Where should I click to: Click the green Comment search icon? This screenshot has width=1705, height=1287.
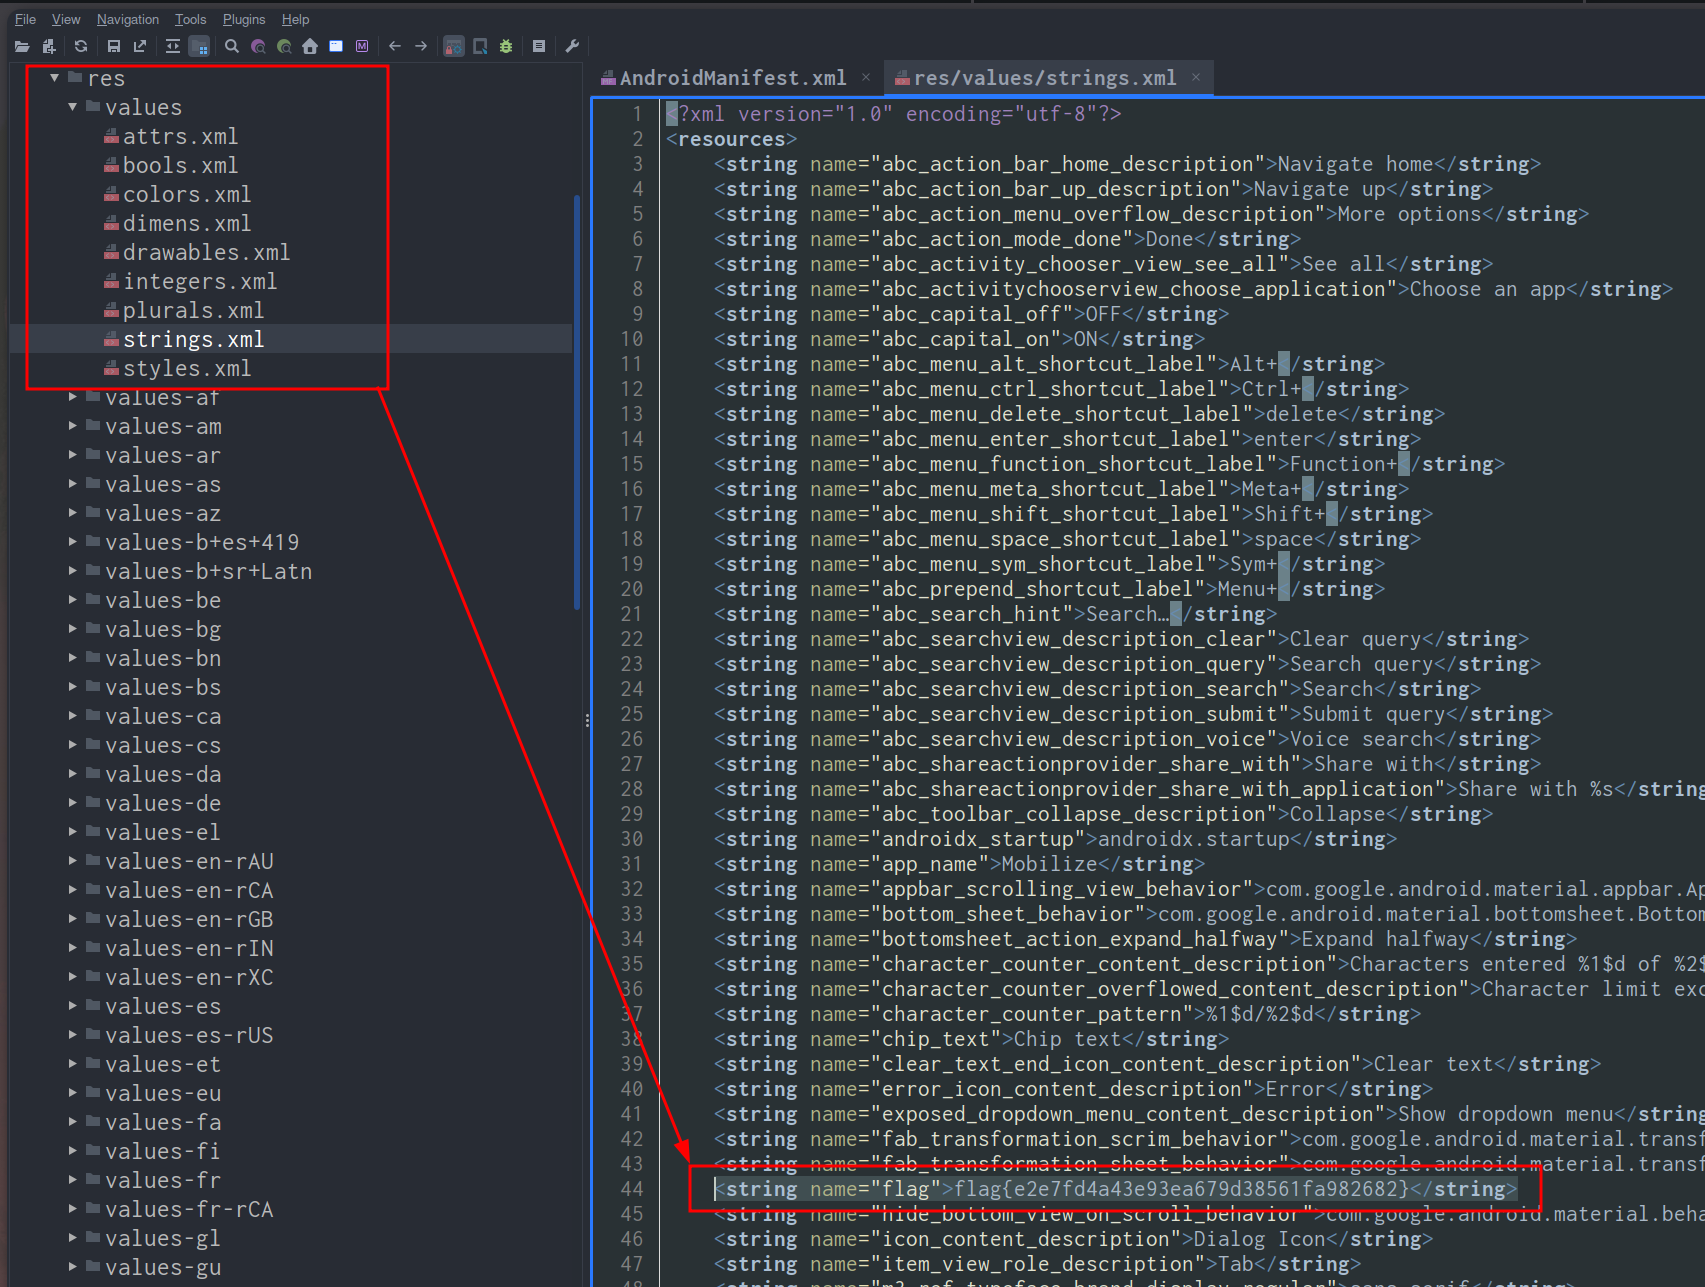[x=284, y=46]
